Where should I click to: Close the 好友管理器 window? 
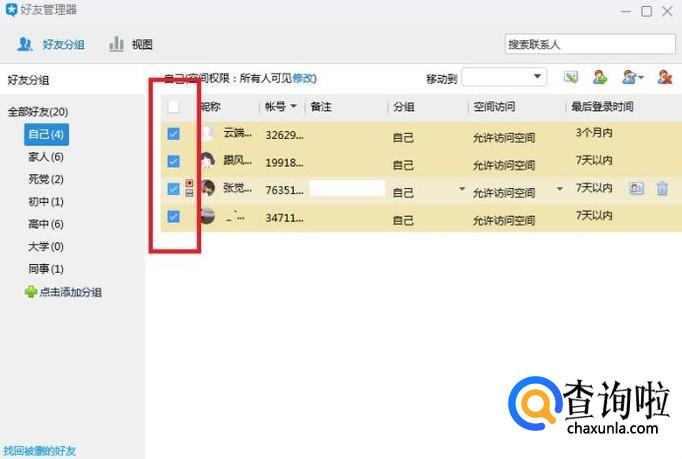click(667, 11)
